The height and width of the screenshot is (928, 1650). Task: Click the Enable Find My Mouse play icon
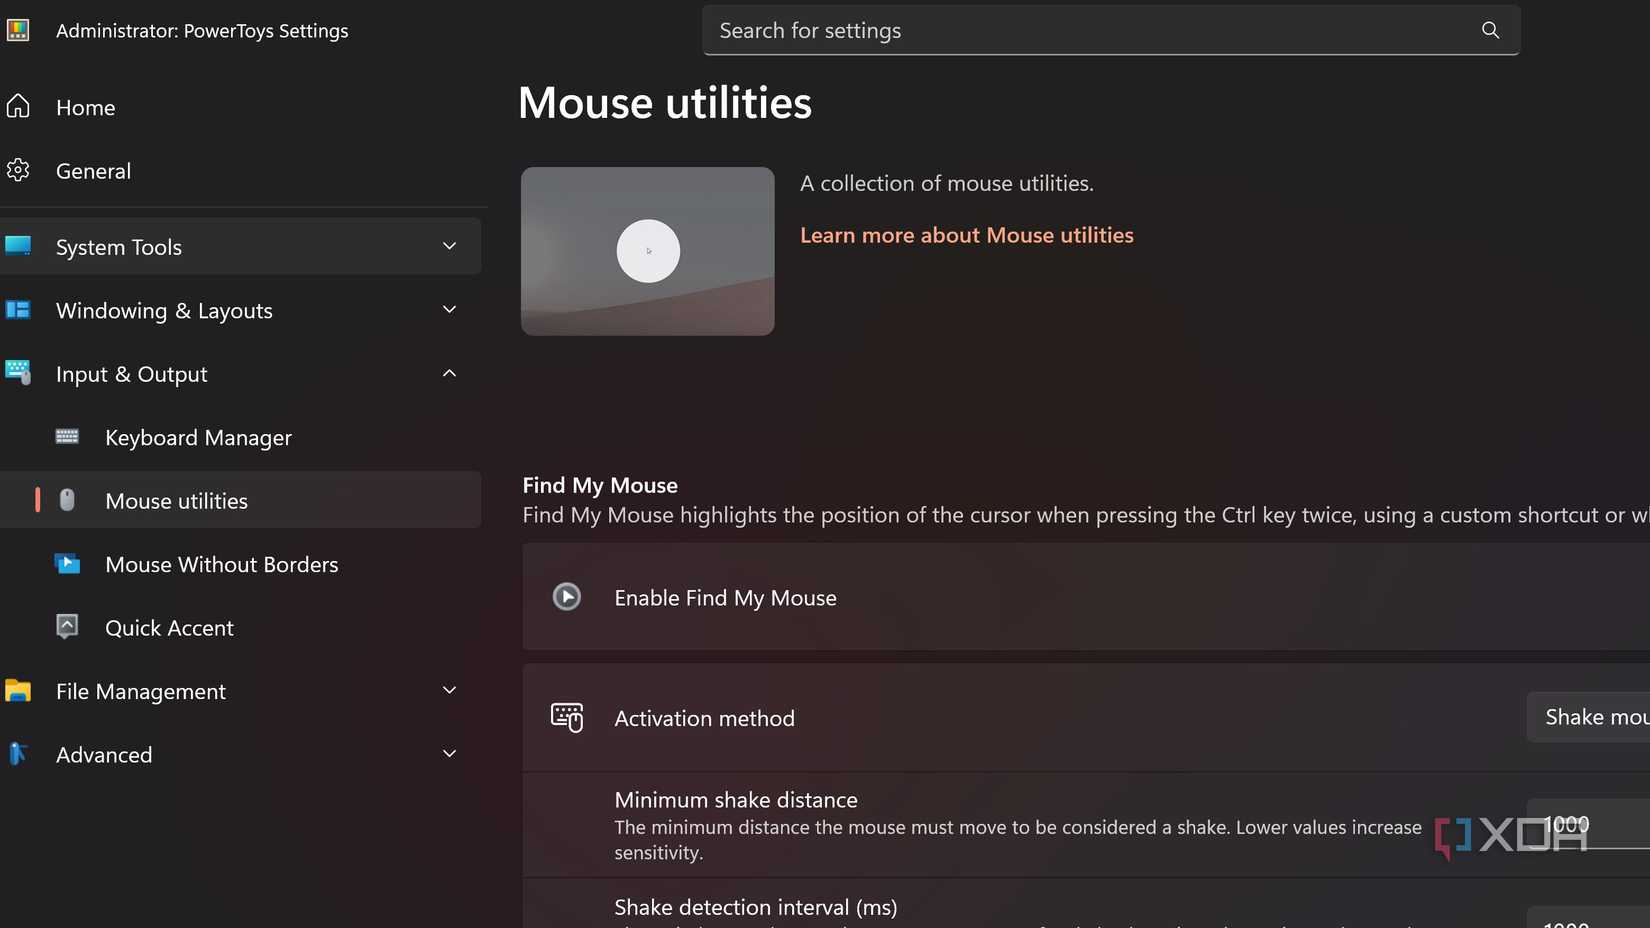click(x=566, y=597)
